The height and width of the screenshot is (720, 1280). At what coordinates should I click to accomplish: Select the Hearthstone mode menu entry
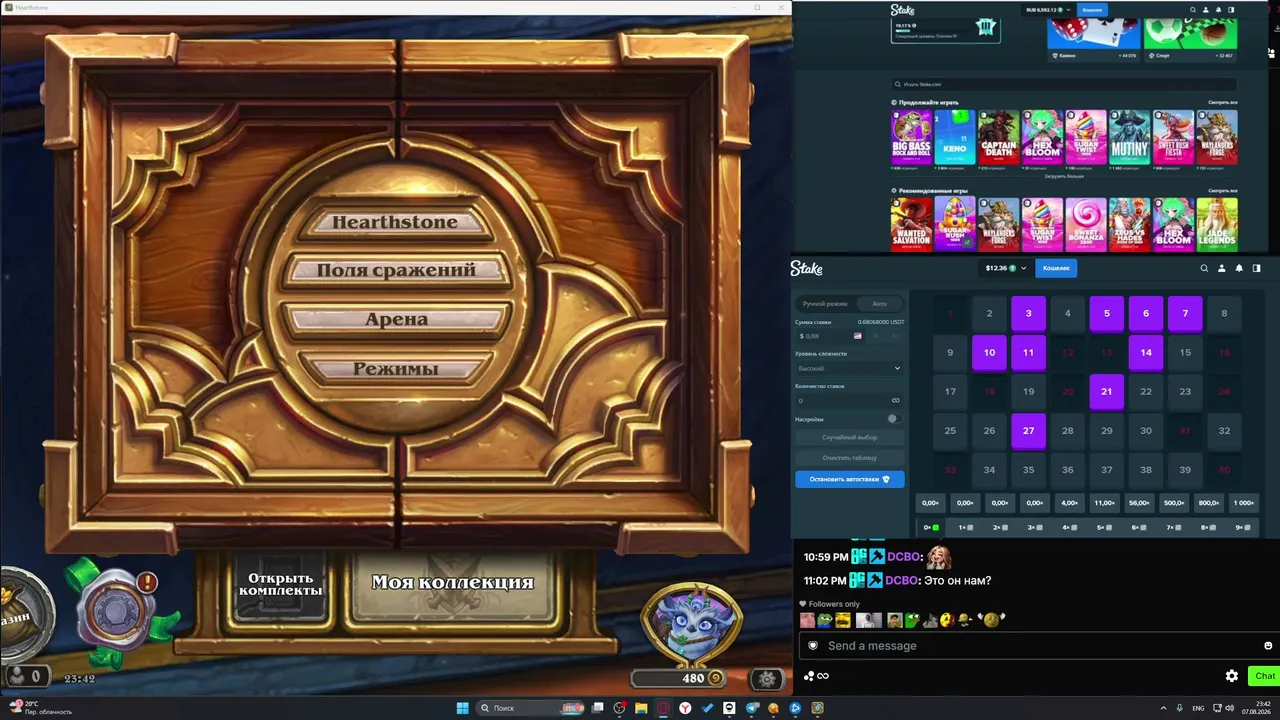tap(395, 222)
